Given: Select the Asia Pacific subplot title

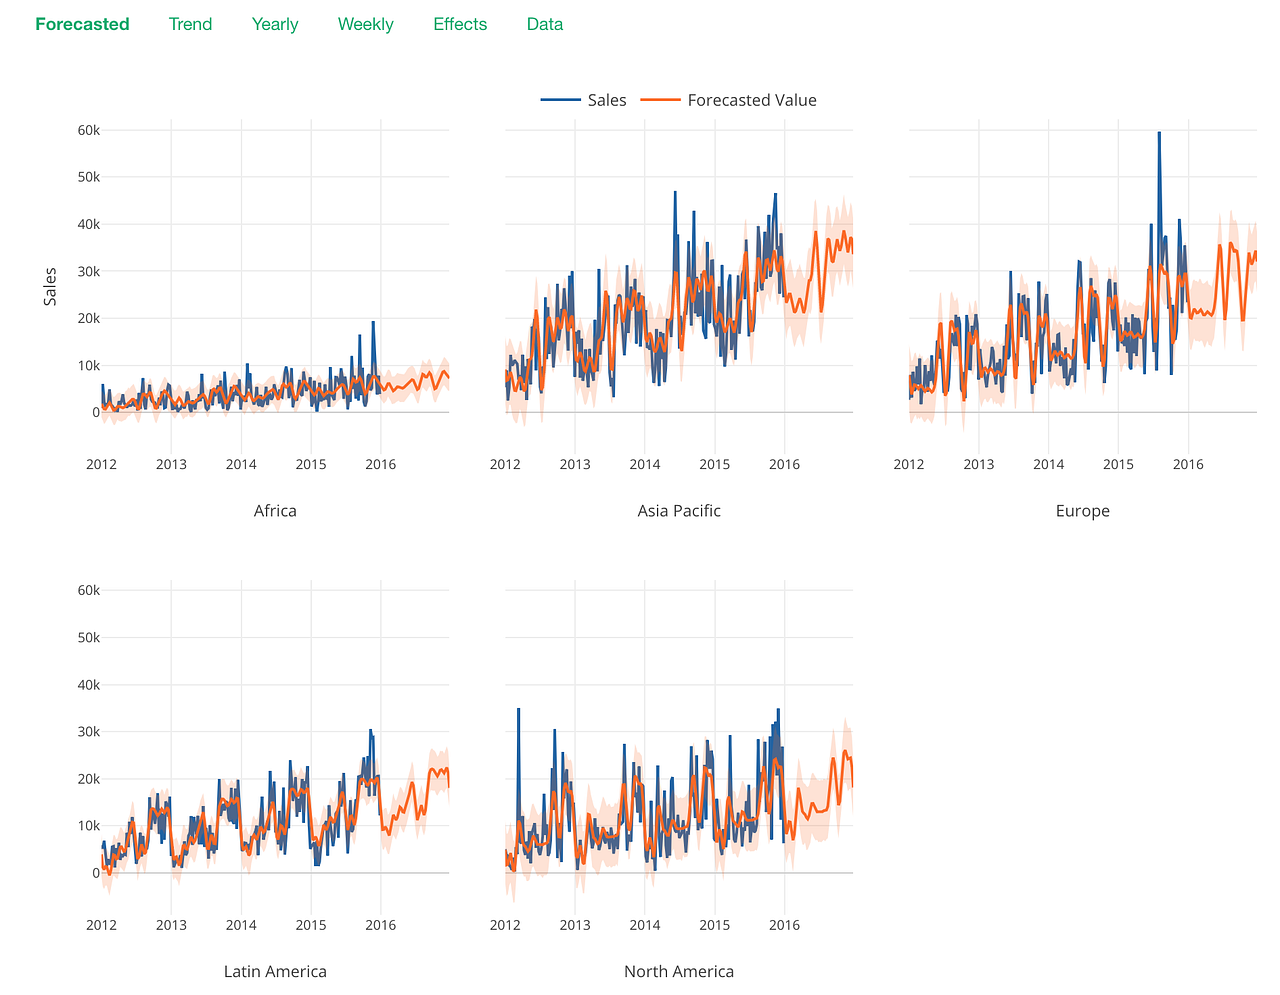Looking at the screenshot, I should pyautogui.click(x=679, y=510).
